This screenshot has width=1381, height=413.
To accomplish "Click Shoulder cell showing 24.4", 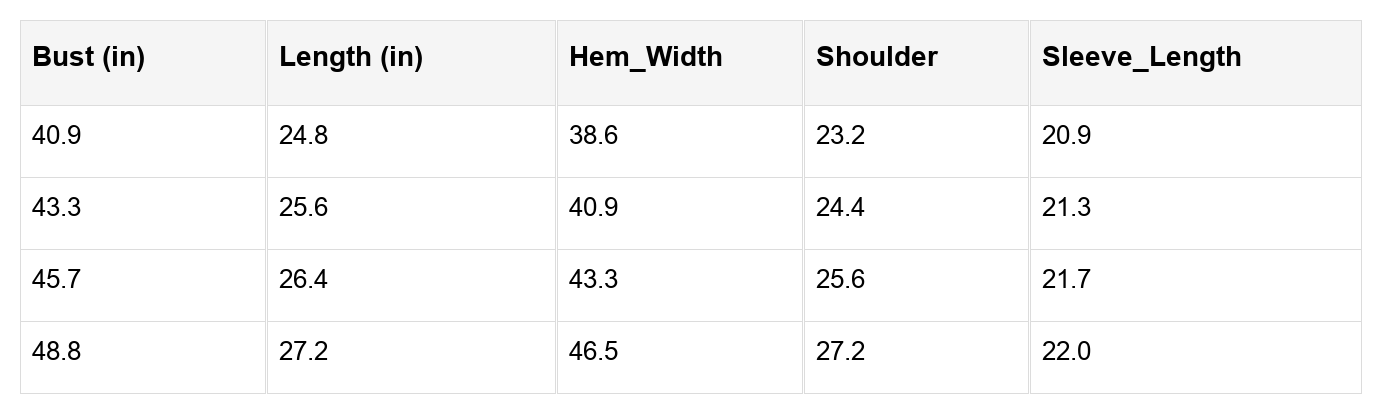I will point(840,208).
